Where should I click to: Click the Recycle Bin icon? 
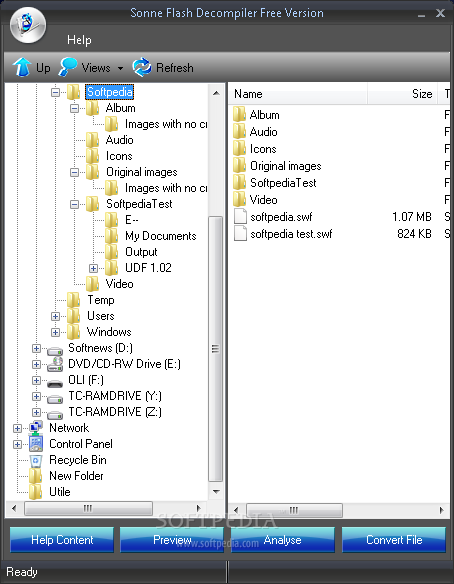(x=36, y=460)
